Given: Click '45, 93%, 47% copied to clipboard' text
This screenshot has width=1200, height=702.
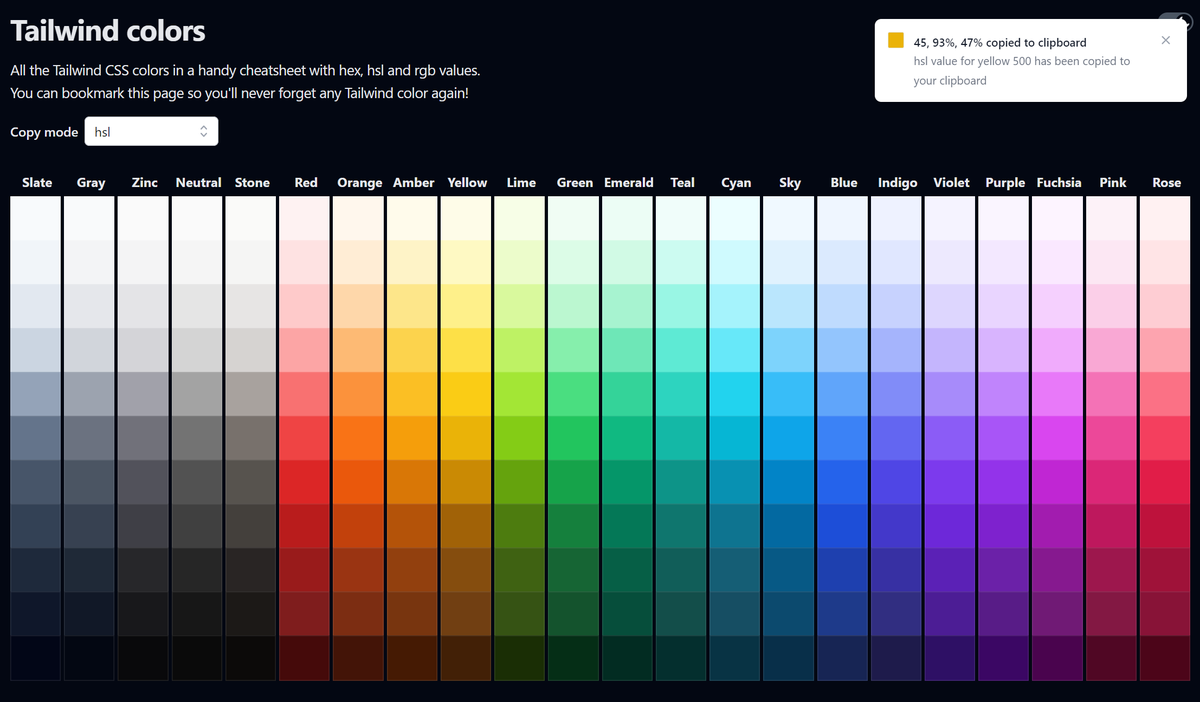Looking at the screenshot, I should [1000, 43].
